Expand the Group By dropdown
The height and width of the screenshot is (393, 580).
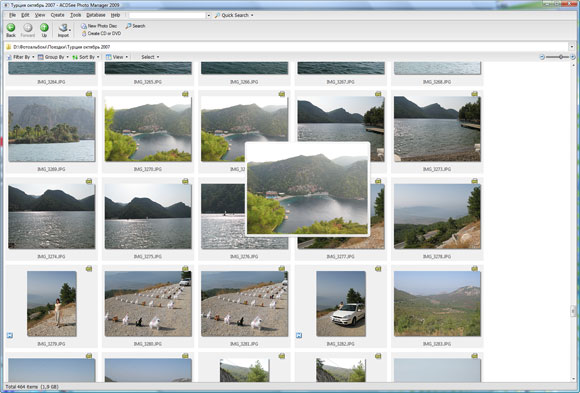click(53, 57)
